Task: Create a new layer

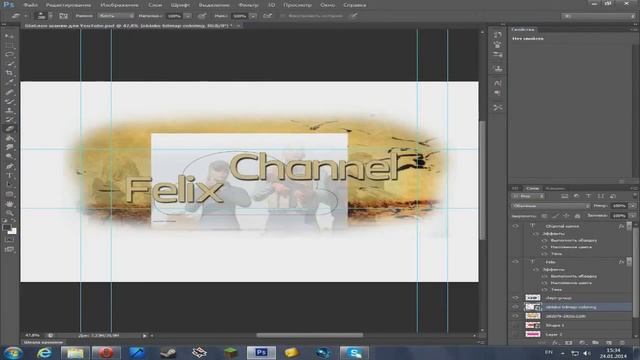Action: [609, 342]
